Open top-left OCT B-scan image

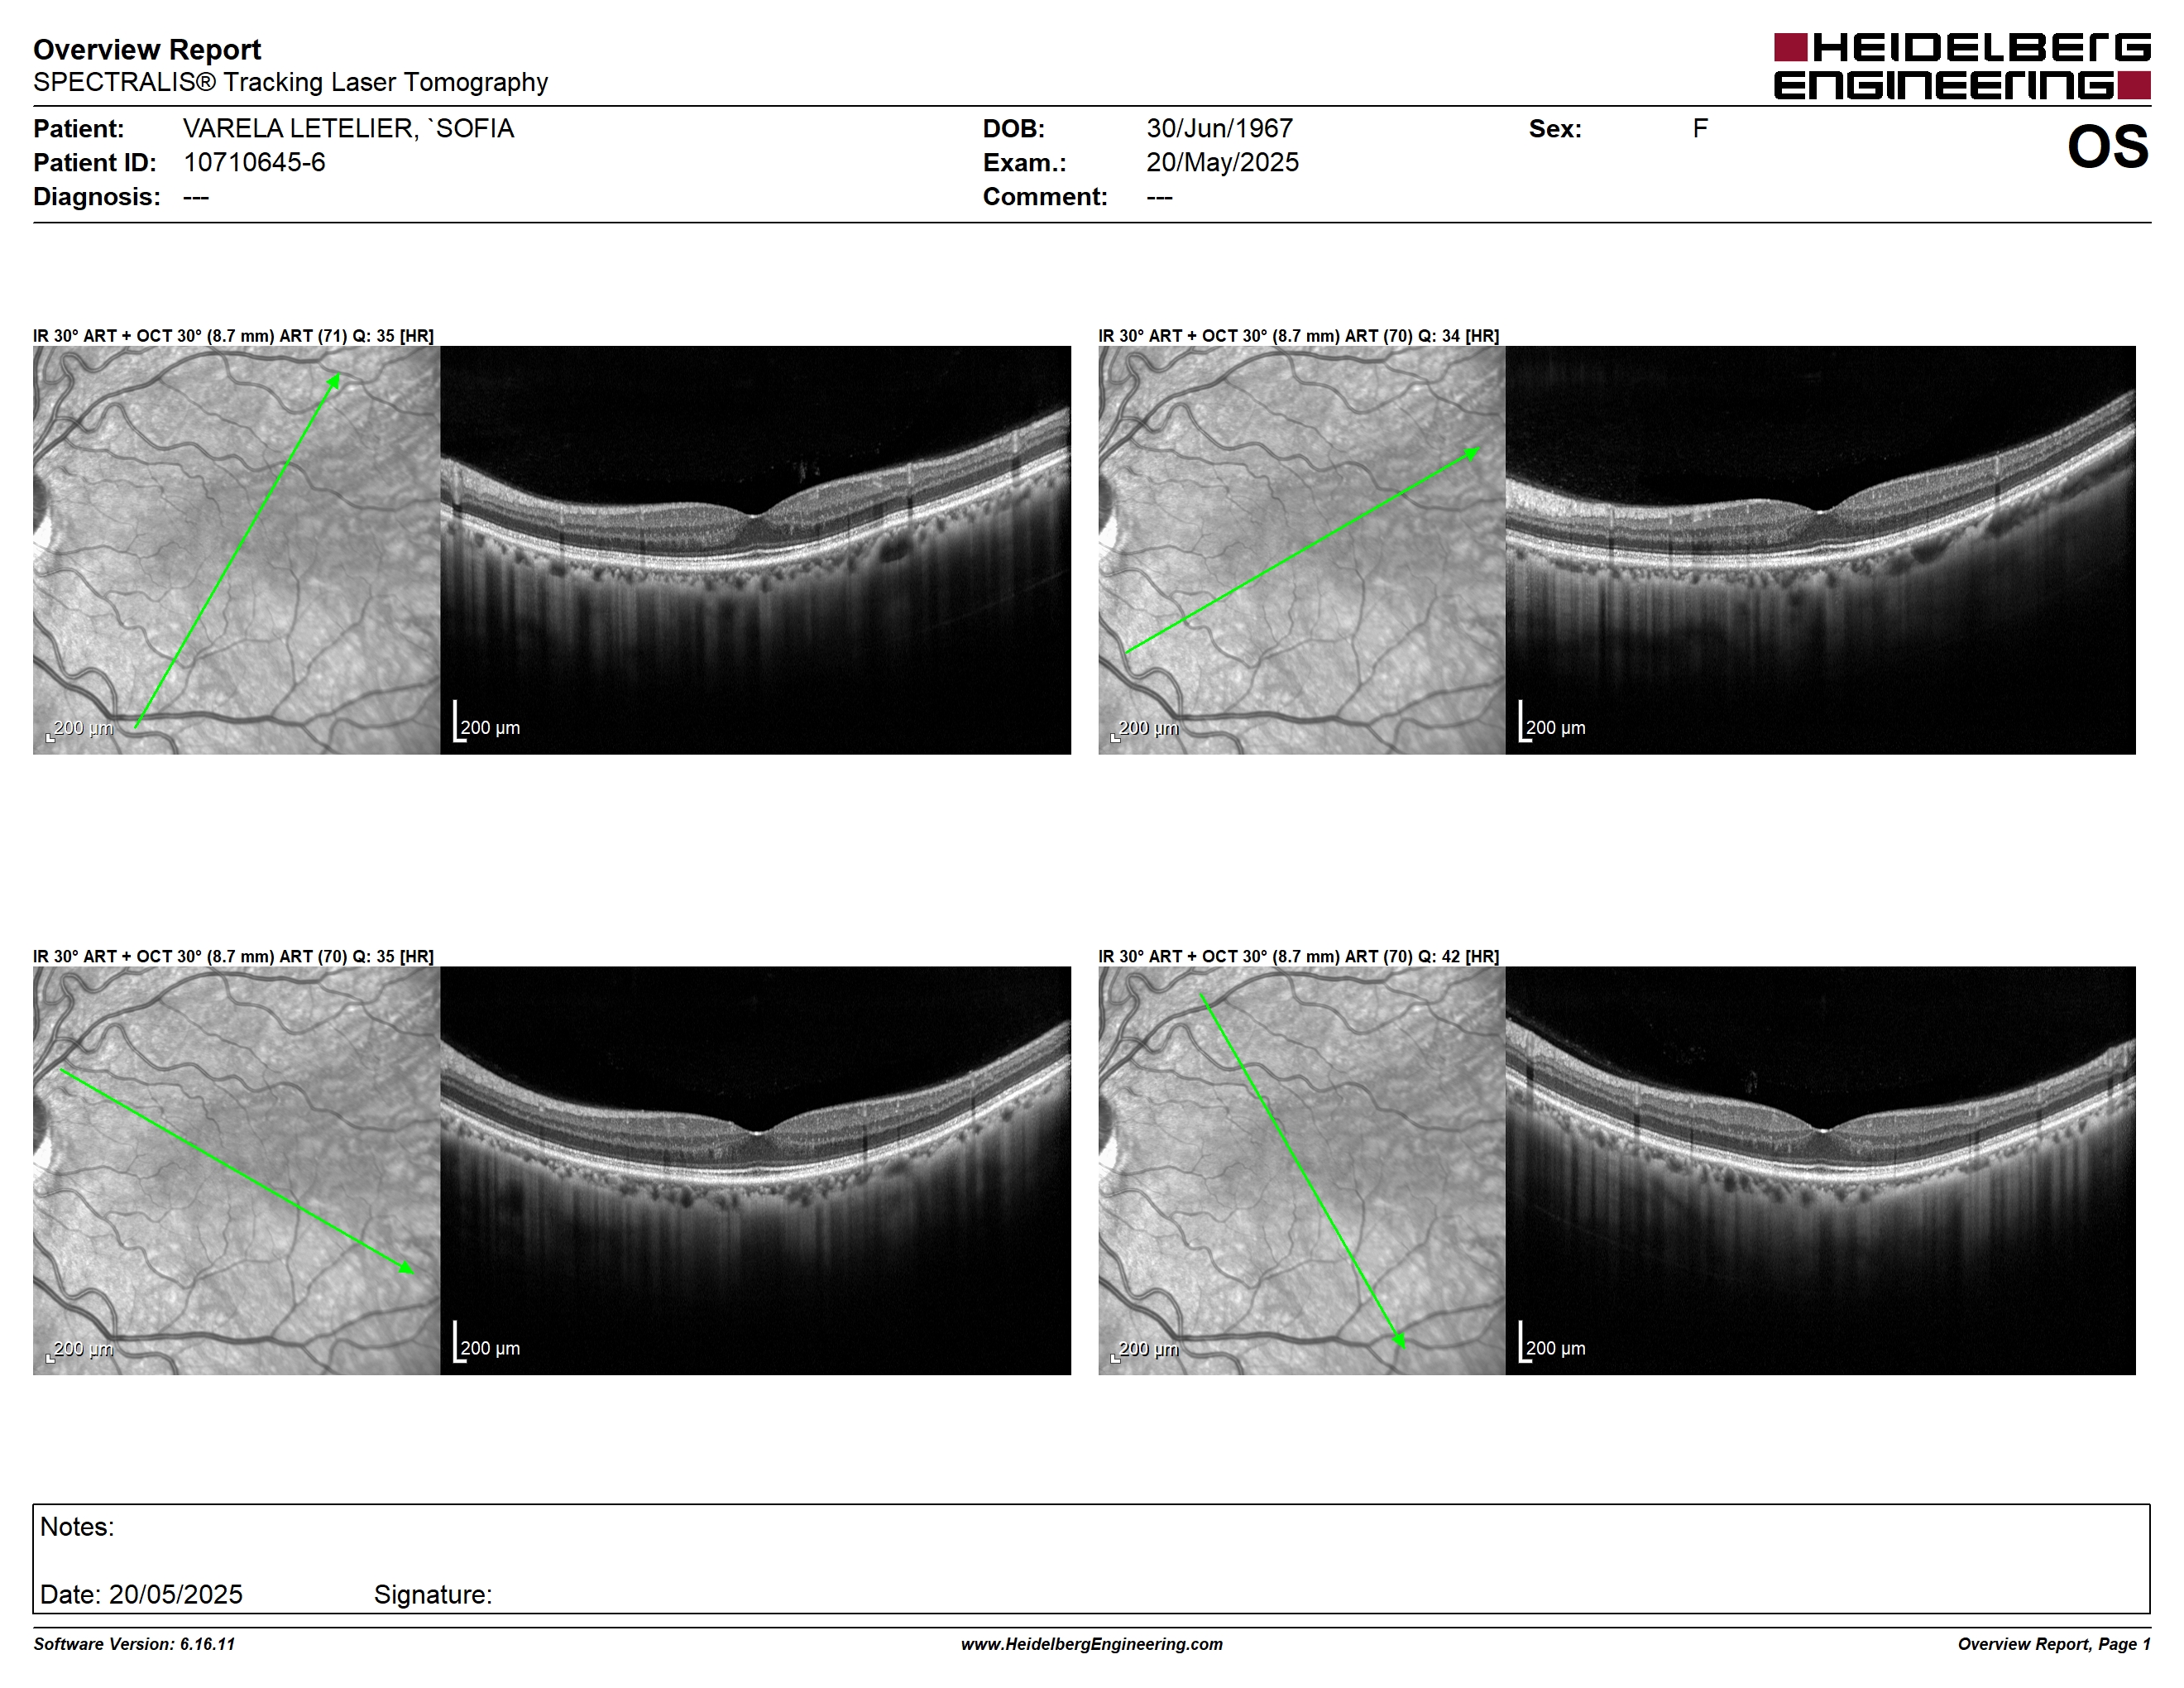click(x=755, y=550)
